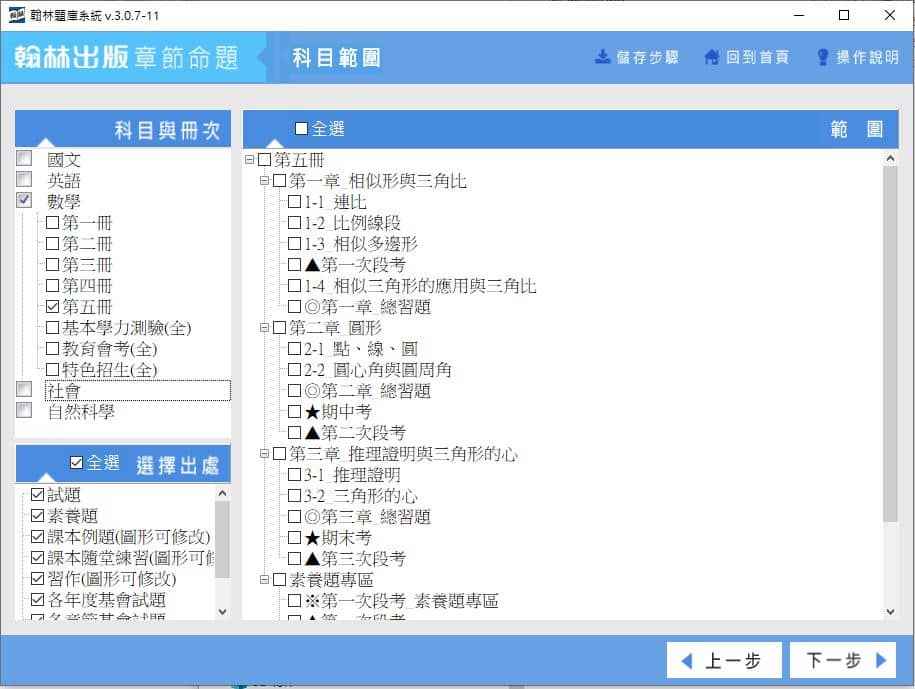Select 特色招生(全) row
Viewport: 915px width, 689px height.
(x=110, y=370)
